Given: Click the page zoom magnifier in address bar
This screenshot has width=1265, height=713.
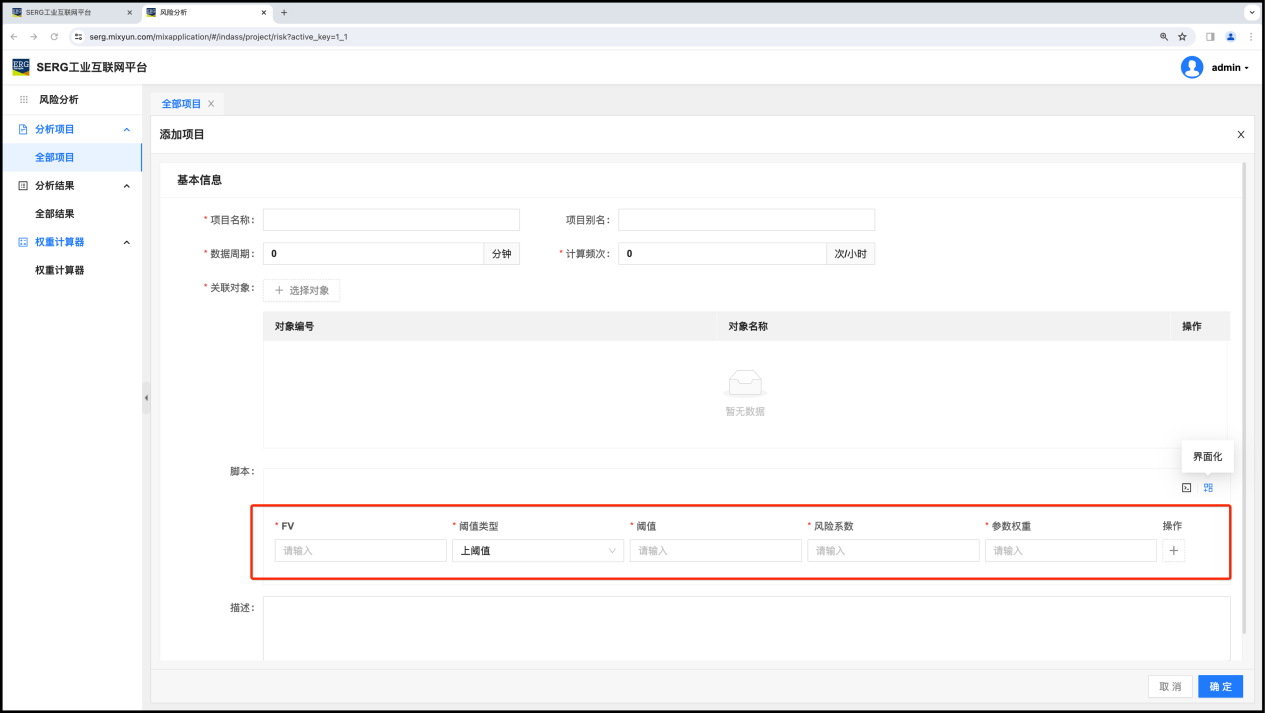Looking at the screenshot, I should tap(1163, 36).
